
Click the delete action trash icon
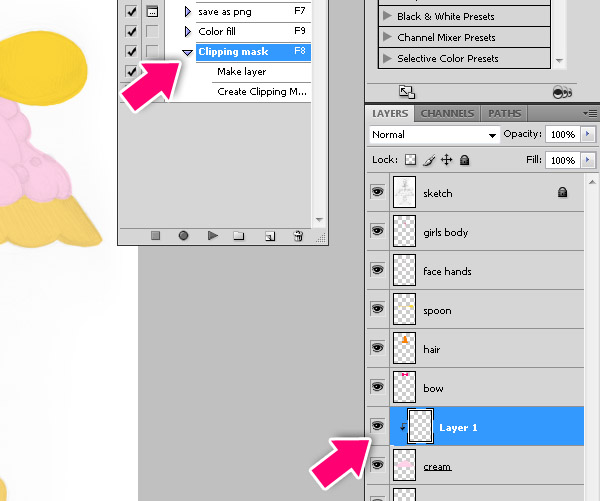(297, 236)
